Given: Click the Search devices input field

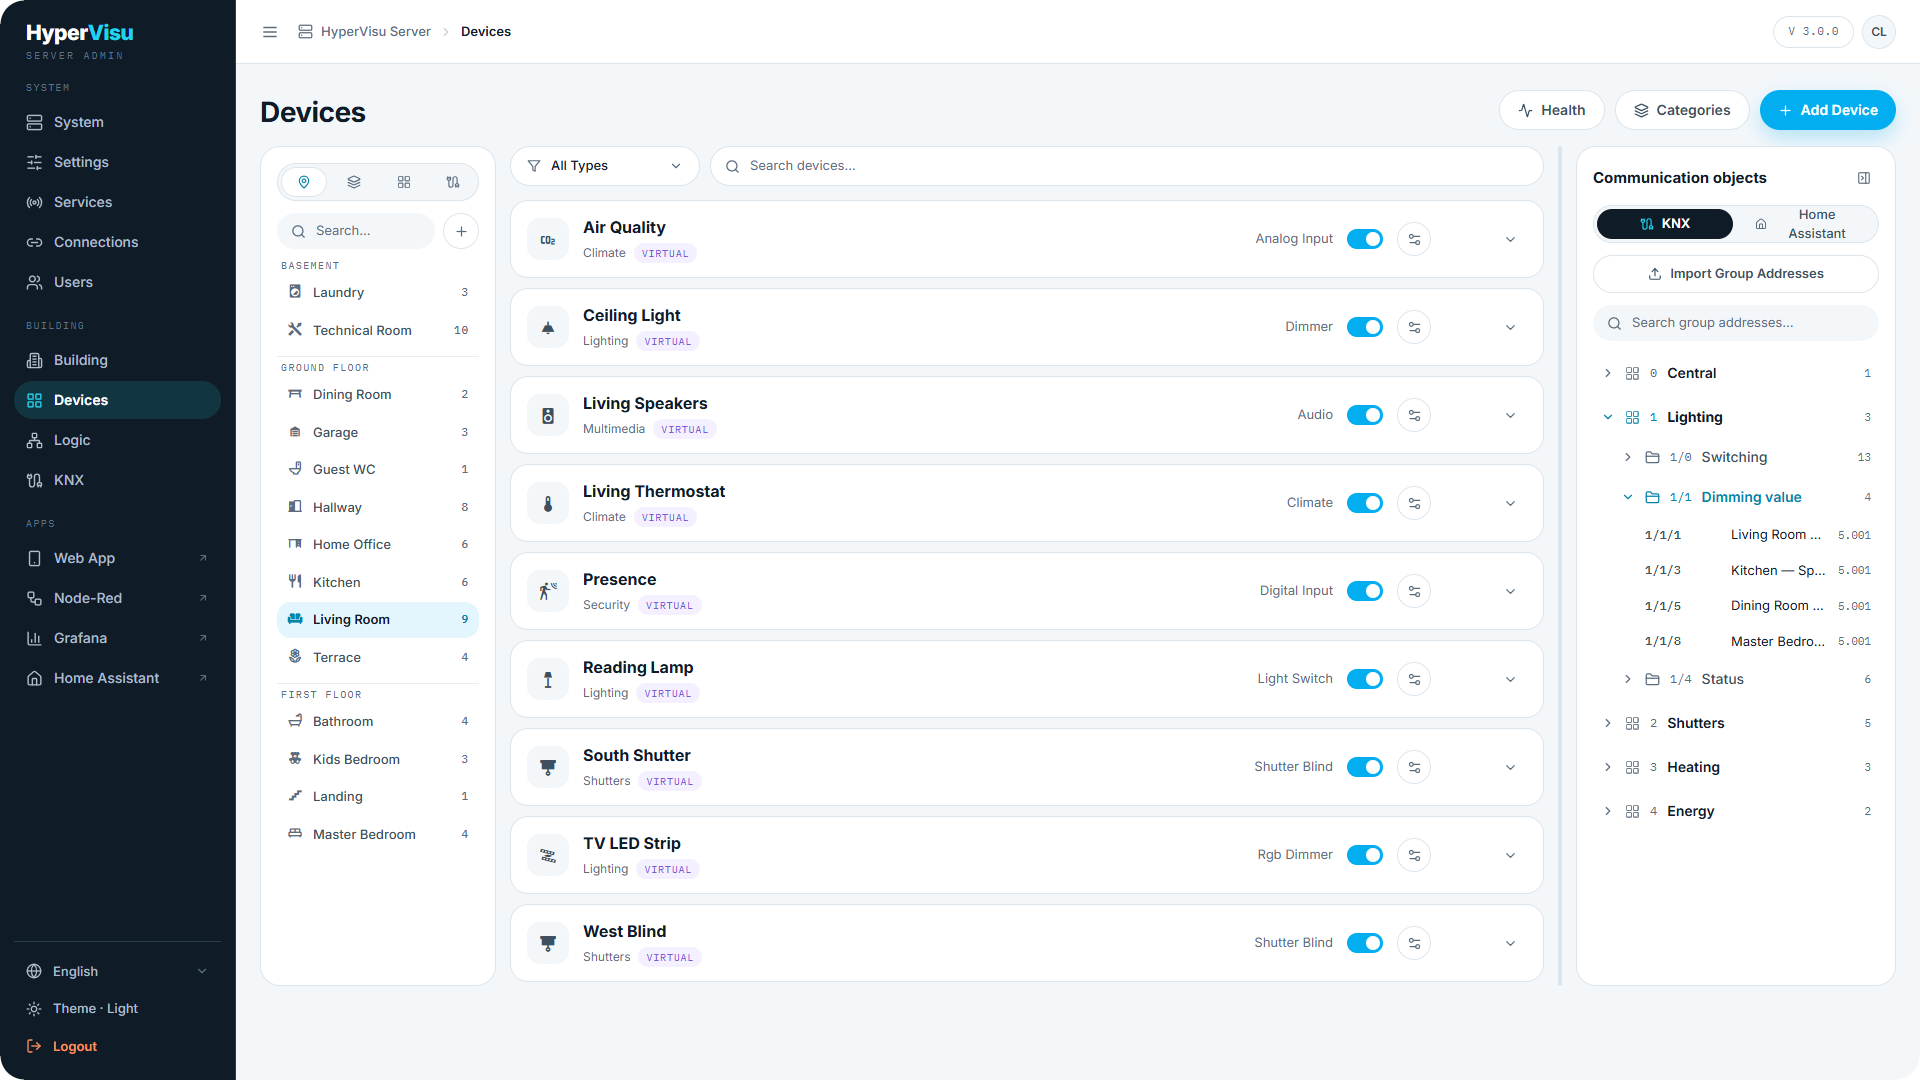Looking at the screenshot, I should pyautogui.click(x=1126, y=166).
